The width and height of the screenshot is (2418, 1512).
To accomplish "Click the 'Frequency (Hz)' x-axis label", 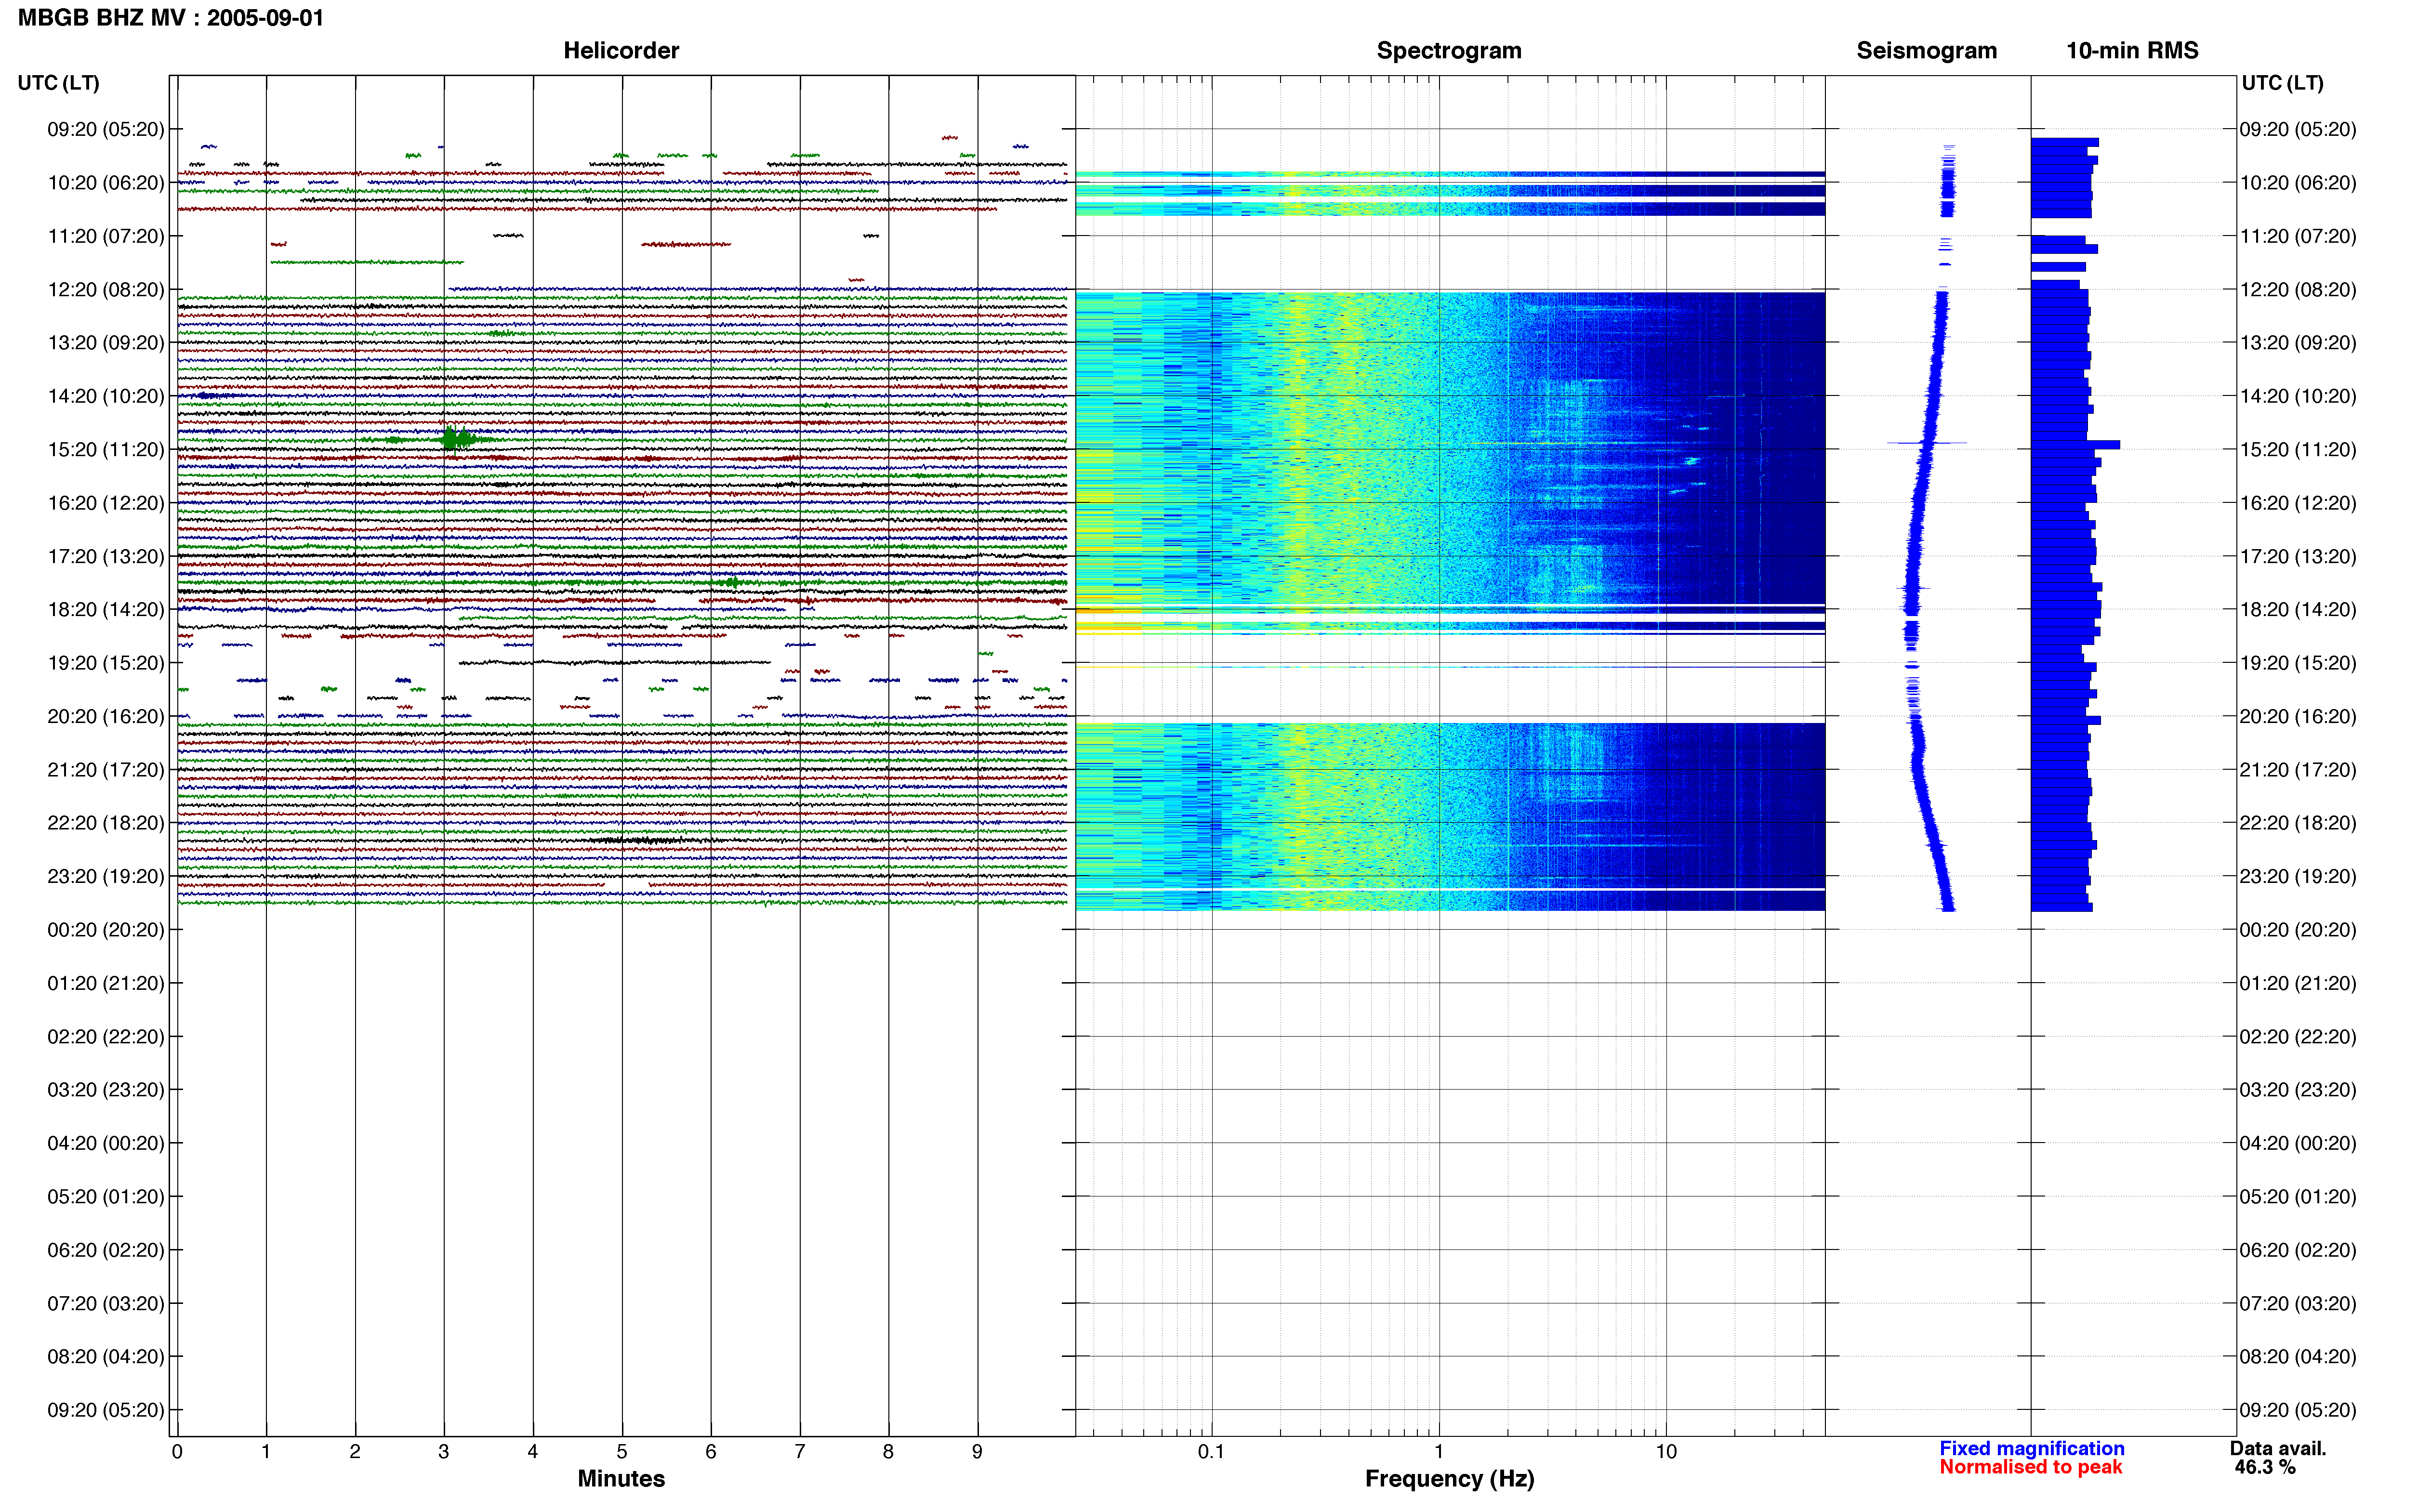I will [x=1449, y=1478].
